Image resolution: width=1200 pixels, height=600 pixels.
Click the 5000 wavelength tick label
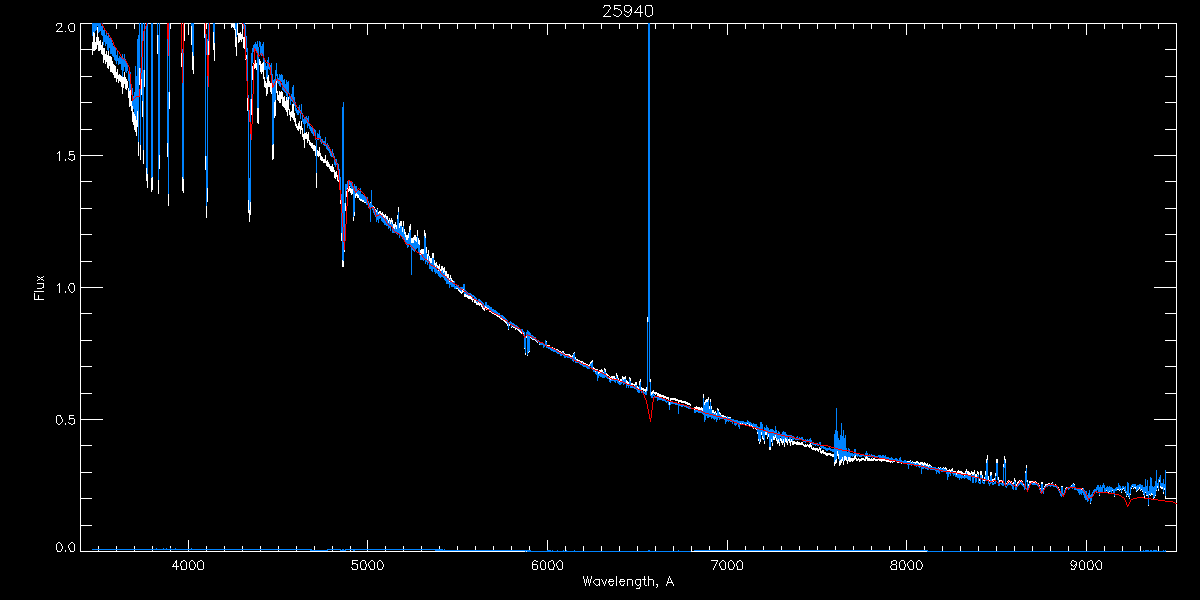point(368,564)
